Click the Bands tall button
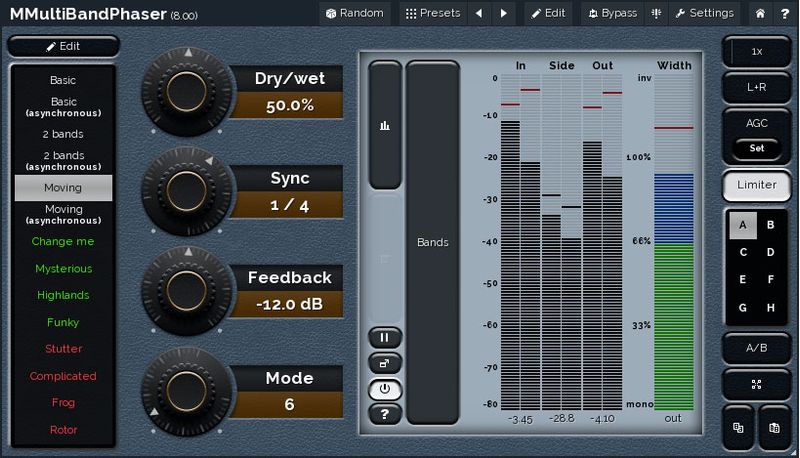The width and height of the screenshot is (800, 458). [433, 242]
